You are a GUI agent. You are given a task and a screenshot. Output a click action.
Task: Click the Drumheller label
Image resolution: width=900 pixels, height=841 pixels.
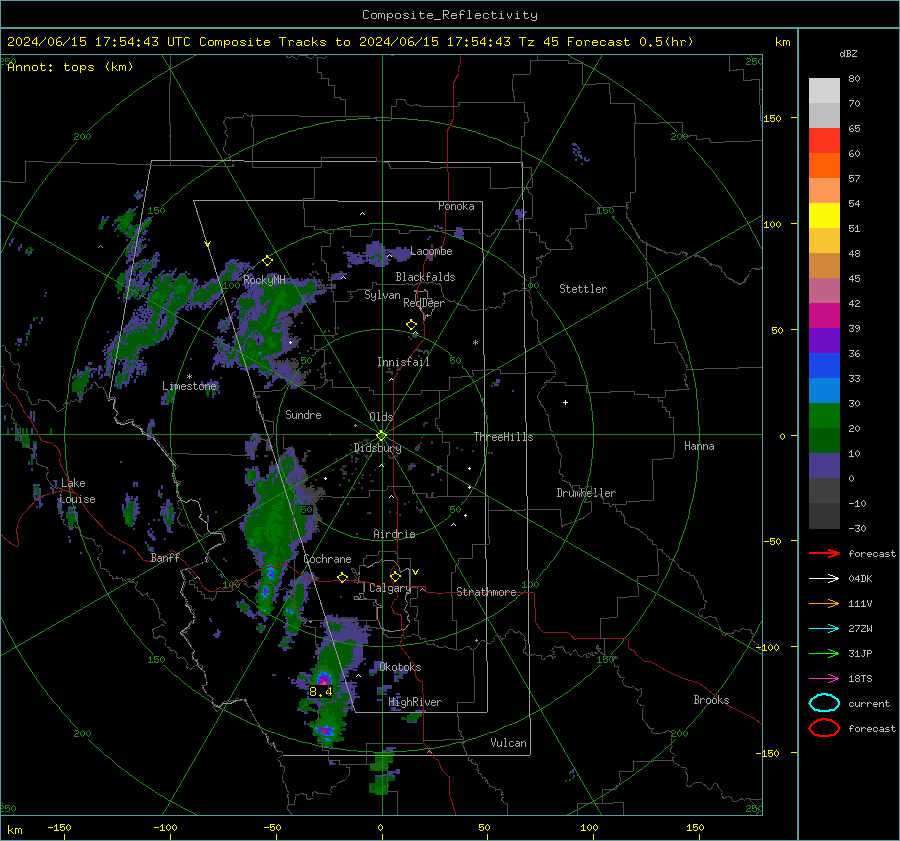click(x=586, y=493)
